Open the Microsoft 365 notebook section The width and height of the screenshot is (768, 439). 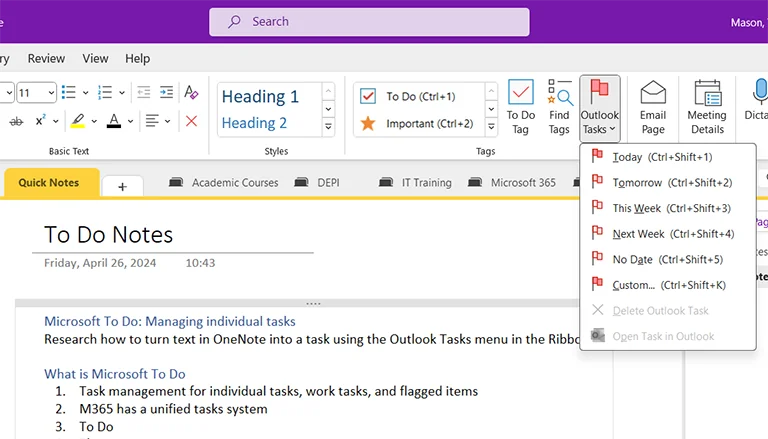point(512,183)
